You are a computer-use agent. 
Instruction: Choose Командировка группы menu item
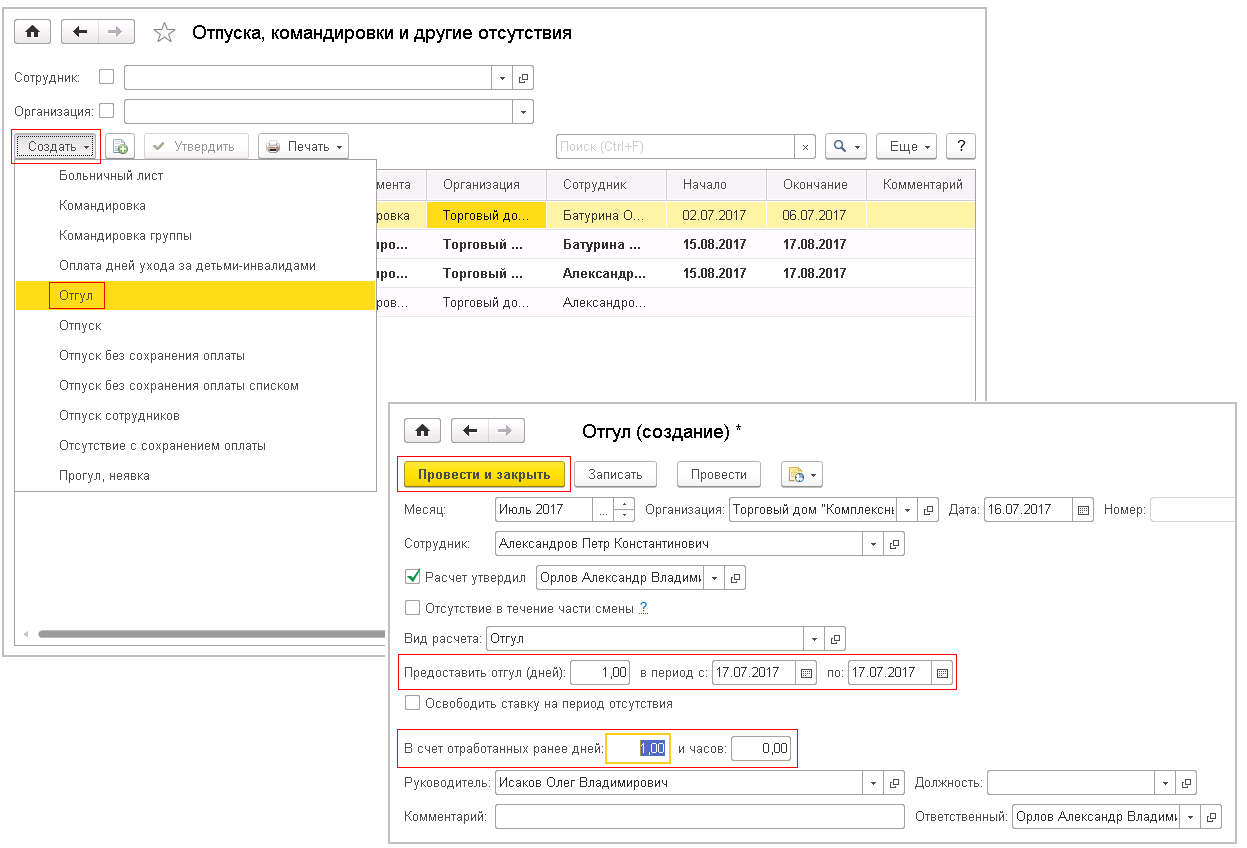coord(196,235)
